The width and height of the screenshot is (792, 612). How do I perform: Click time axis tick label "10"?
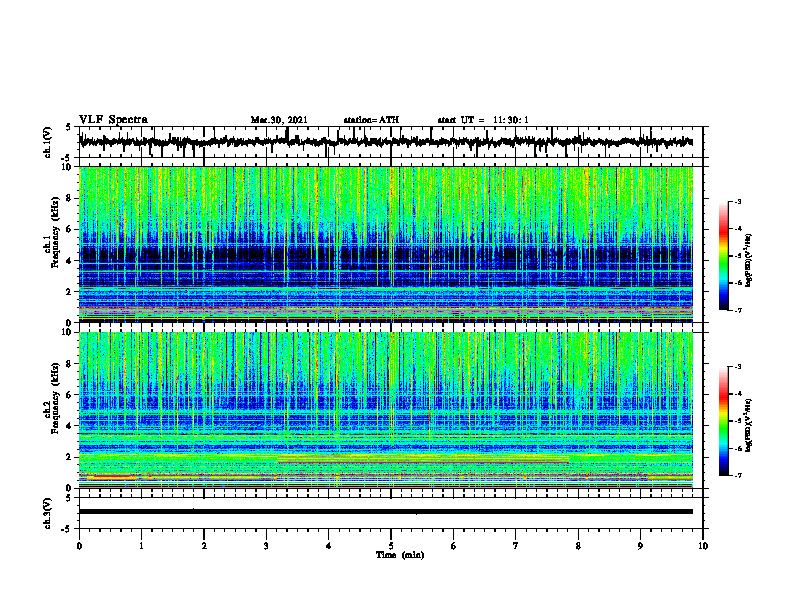(x=703, y=546)
